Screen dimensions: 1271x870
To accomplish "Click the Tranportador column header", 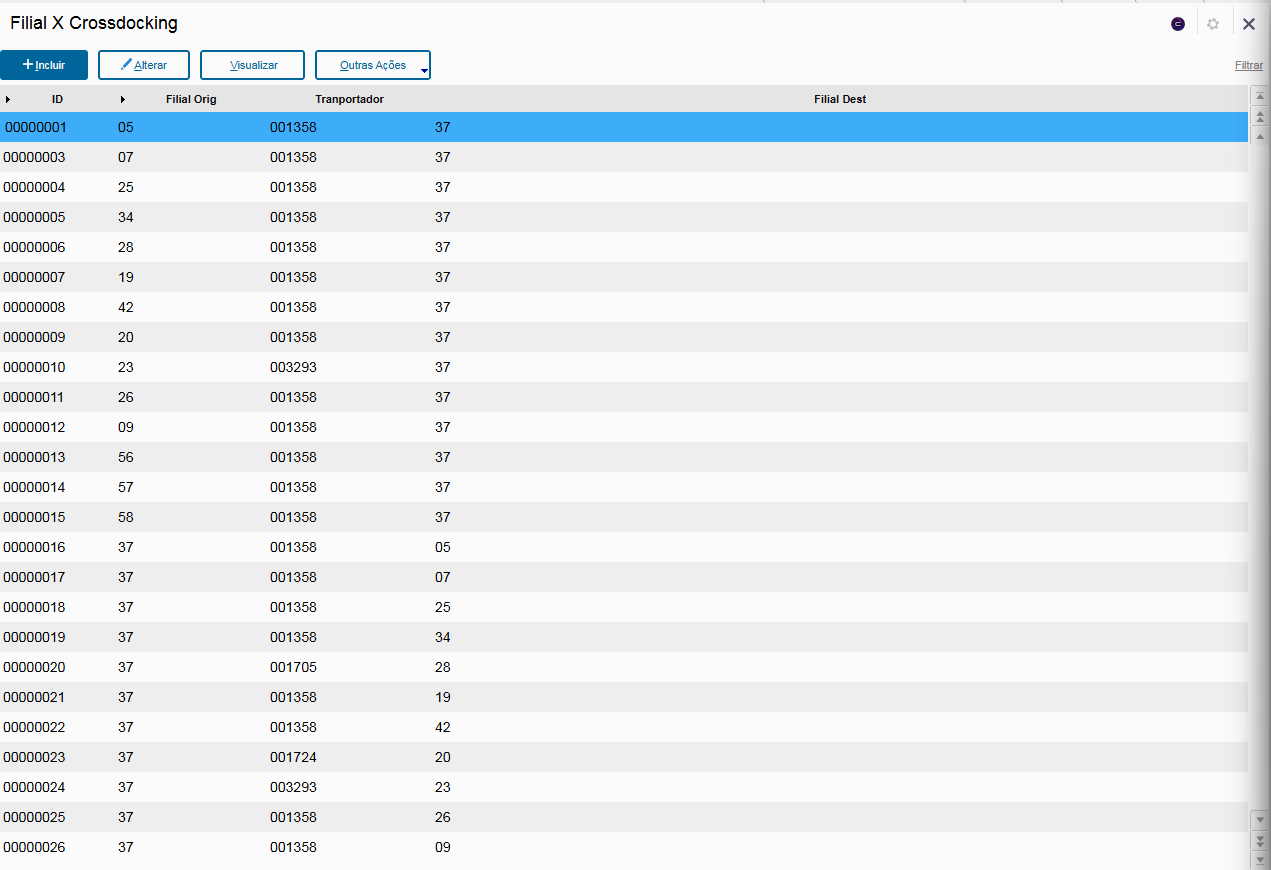I will coord(350,99).
